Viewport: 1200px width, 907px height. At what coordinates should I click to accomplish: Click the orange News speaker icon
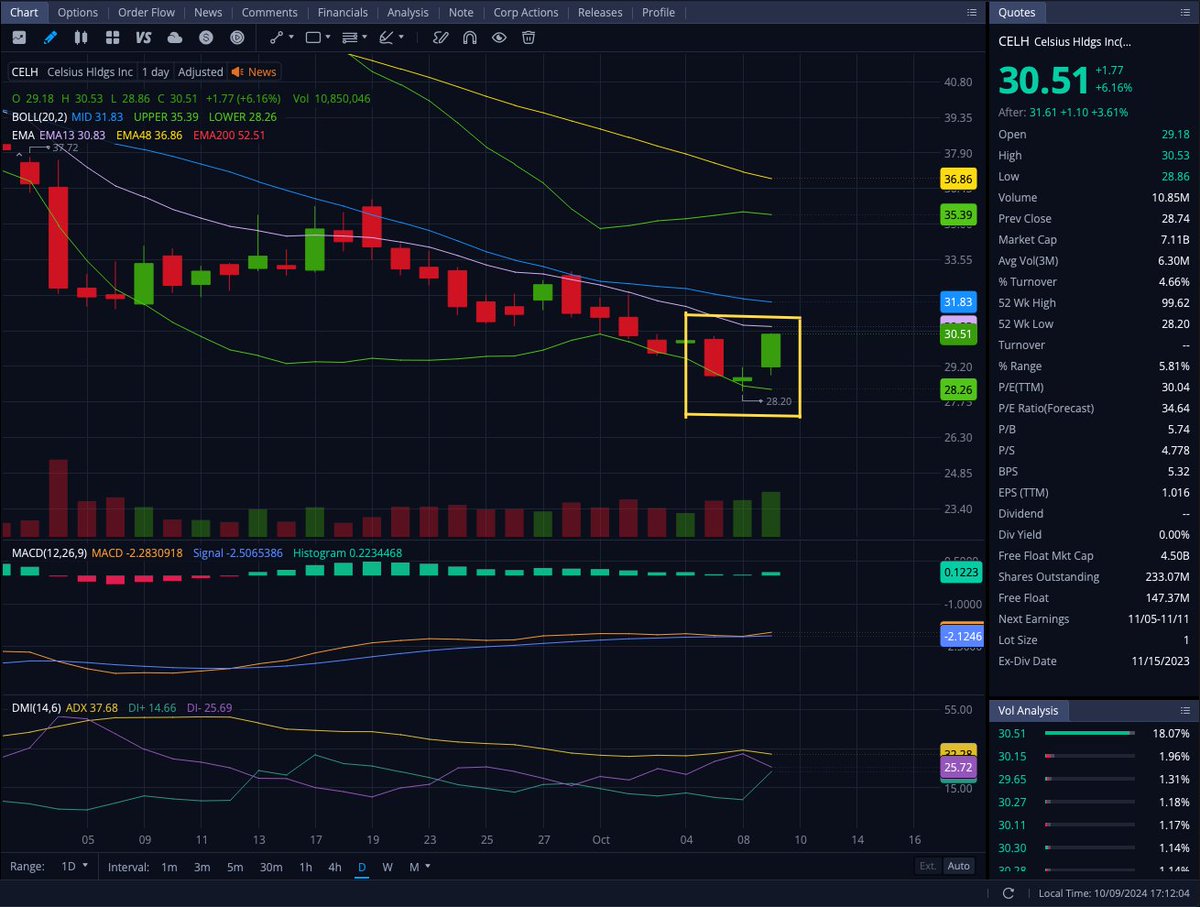pos(237,72)
